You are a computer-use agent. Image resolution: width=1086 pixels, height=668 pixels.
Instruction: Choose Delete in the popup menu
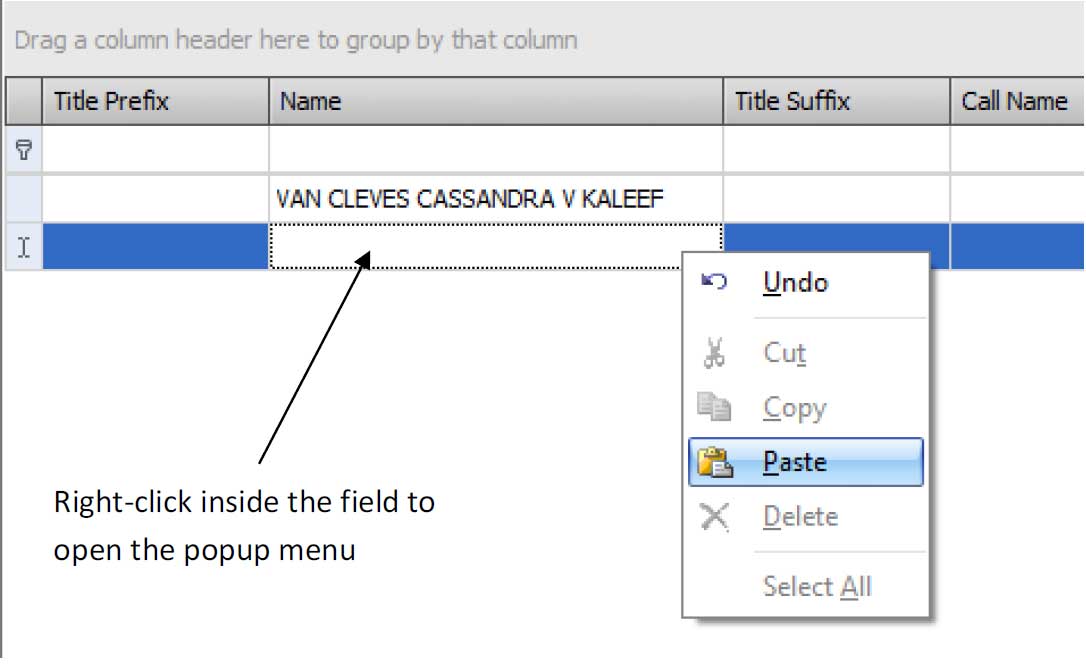point(800,516)
